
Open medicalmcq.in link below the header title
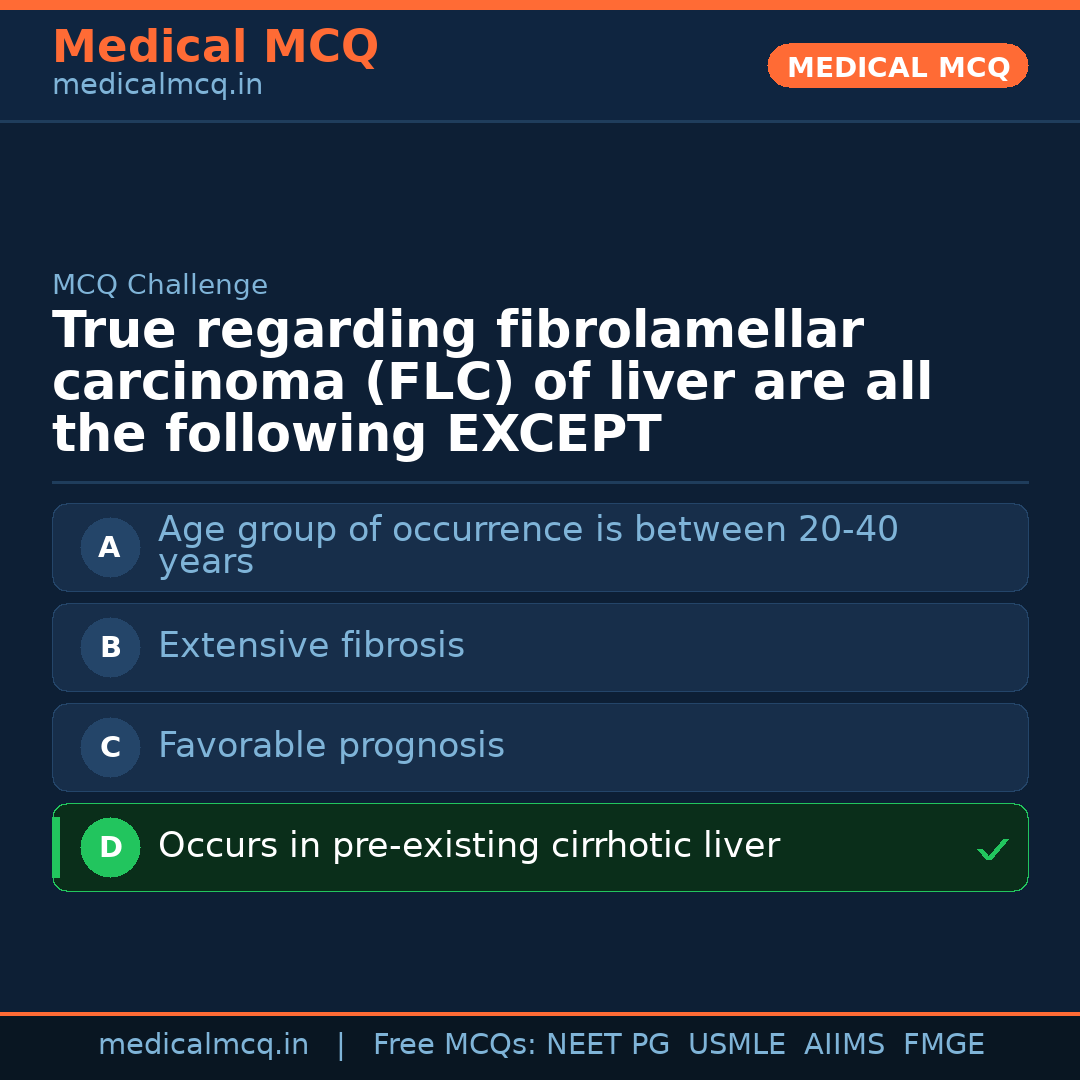(157, 85)
